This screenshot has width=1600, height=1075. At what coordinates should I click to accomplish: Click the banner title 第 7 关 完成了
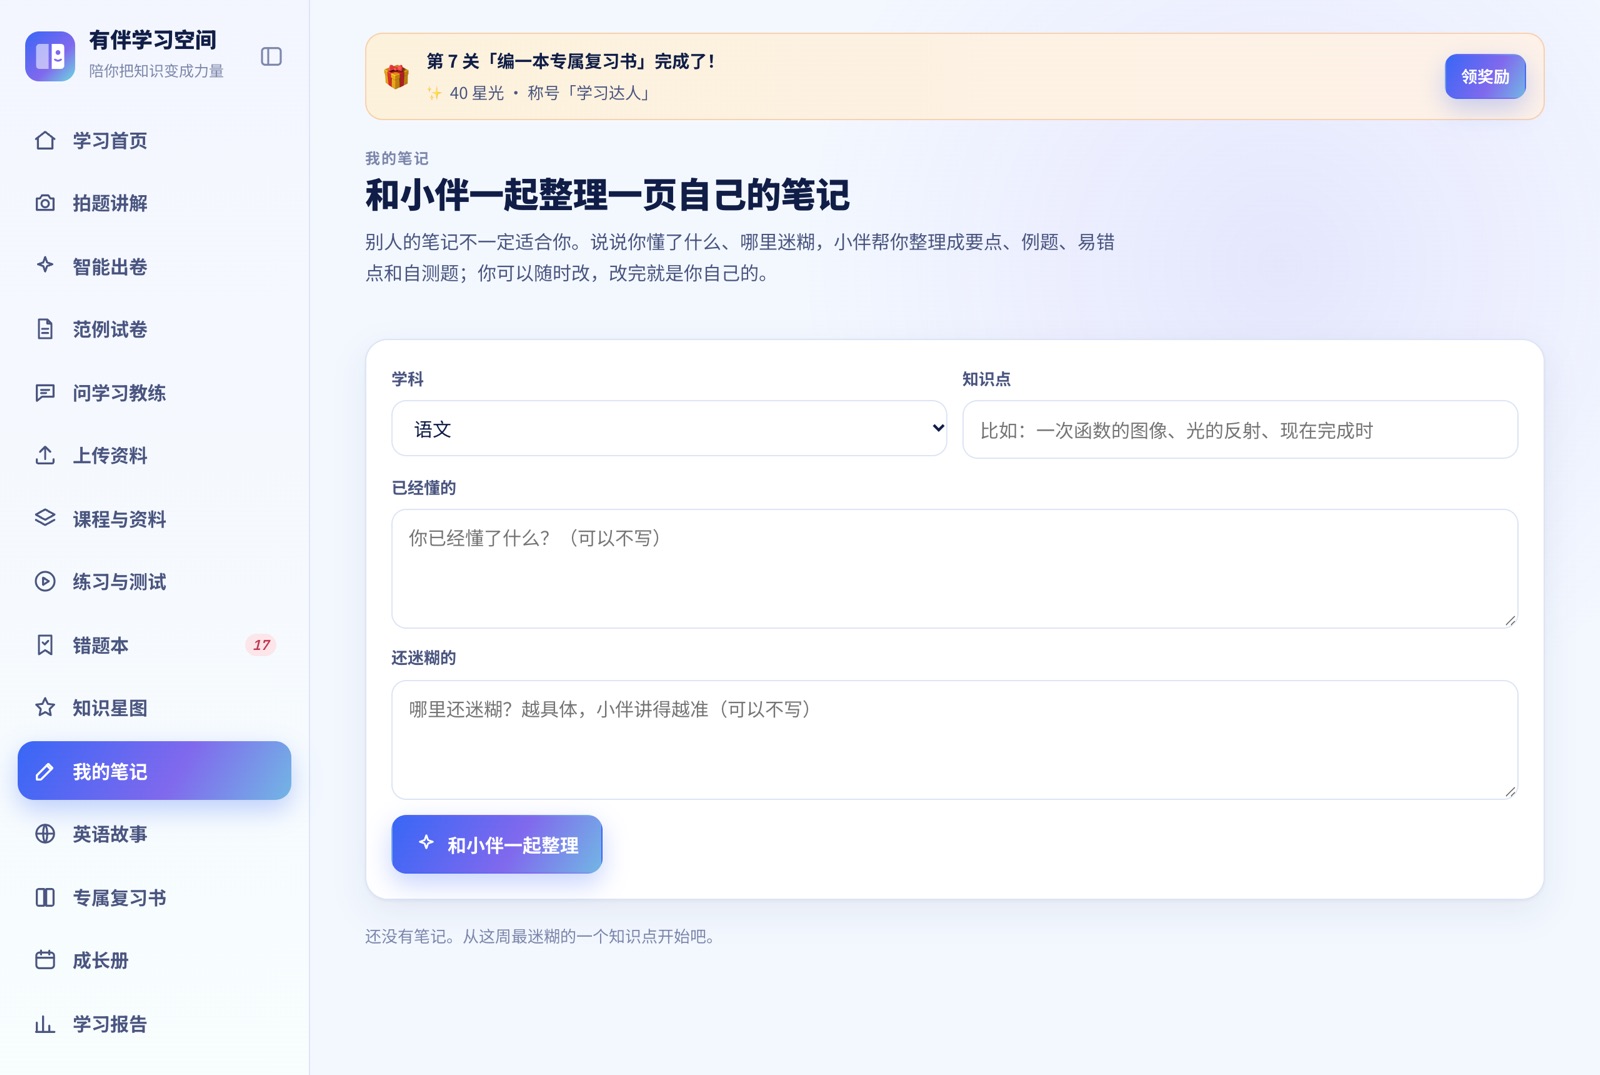coord(571,61)
